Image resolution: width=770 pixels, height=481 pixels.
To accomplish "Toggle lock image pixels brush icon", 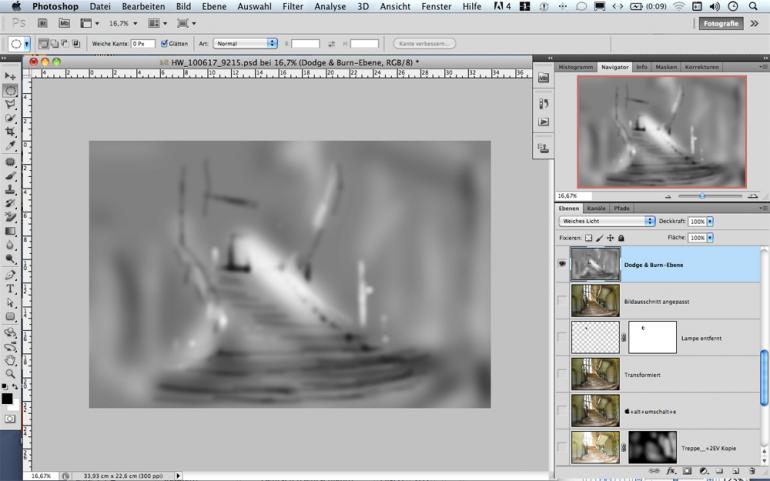I will tap(600, 238).
